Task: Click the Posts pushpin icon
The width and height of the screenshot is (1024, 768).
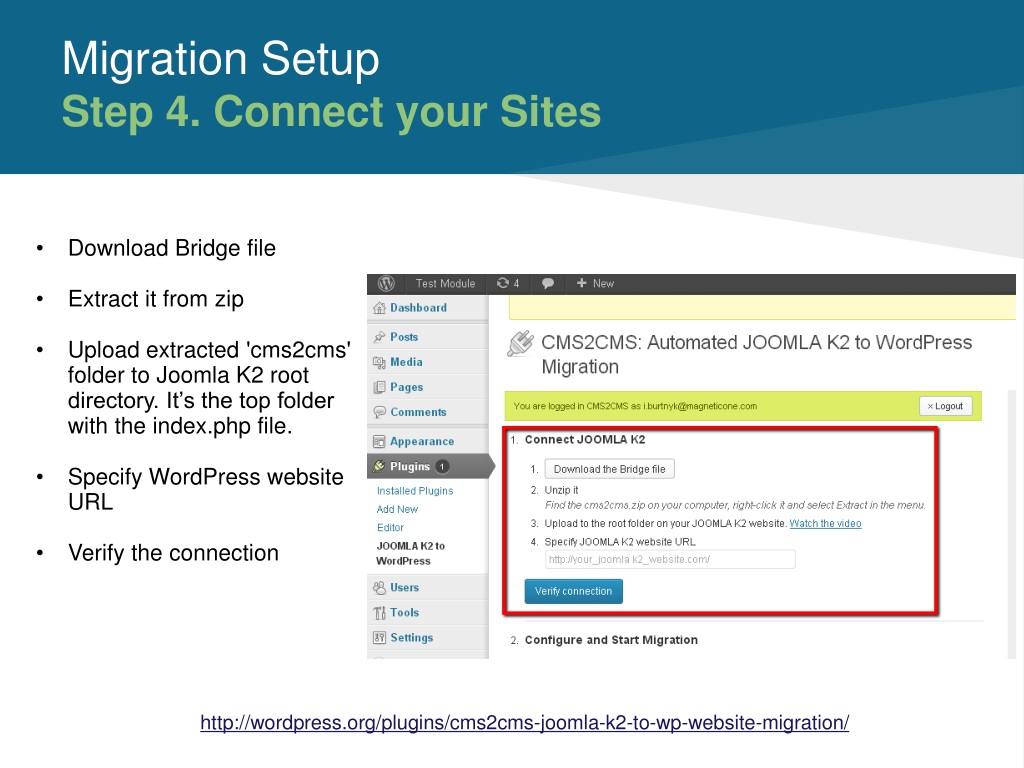Action: [379, 337]
